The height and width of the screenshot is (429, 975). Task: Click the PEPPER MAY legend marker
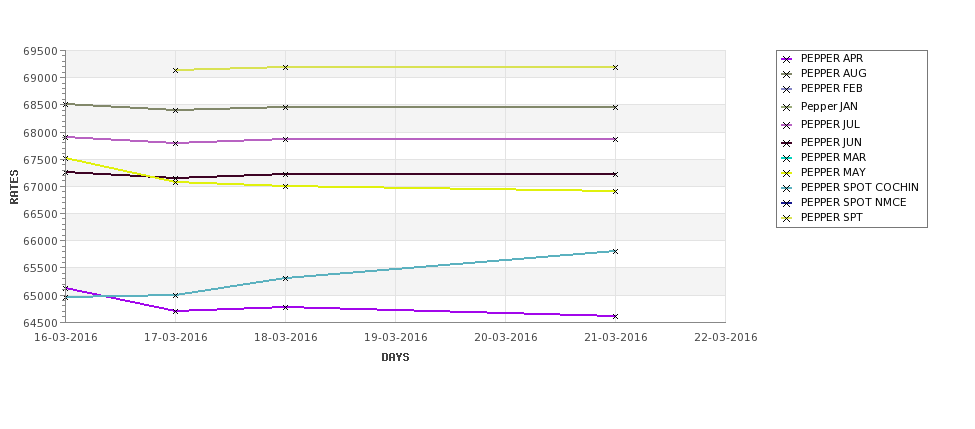click(x=786, y=173)
